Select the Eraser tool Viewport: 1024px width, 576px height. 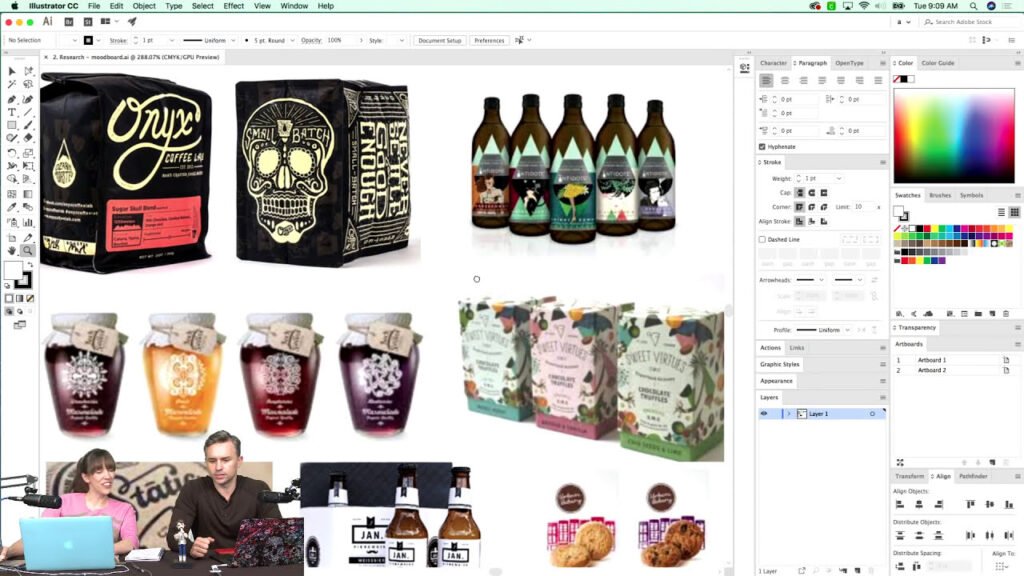28,138
